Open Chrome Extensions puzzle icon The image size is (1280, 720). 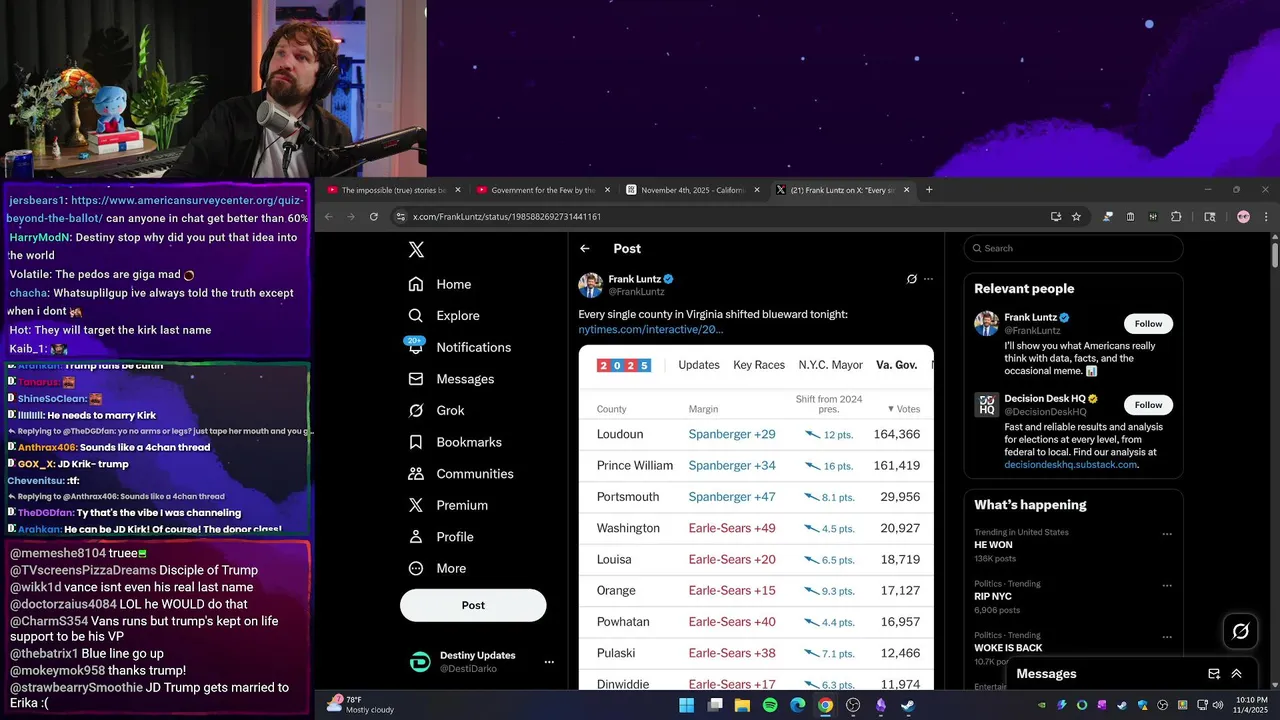1176,217
